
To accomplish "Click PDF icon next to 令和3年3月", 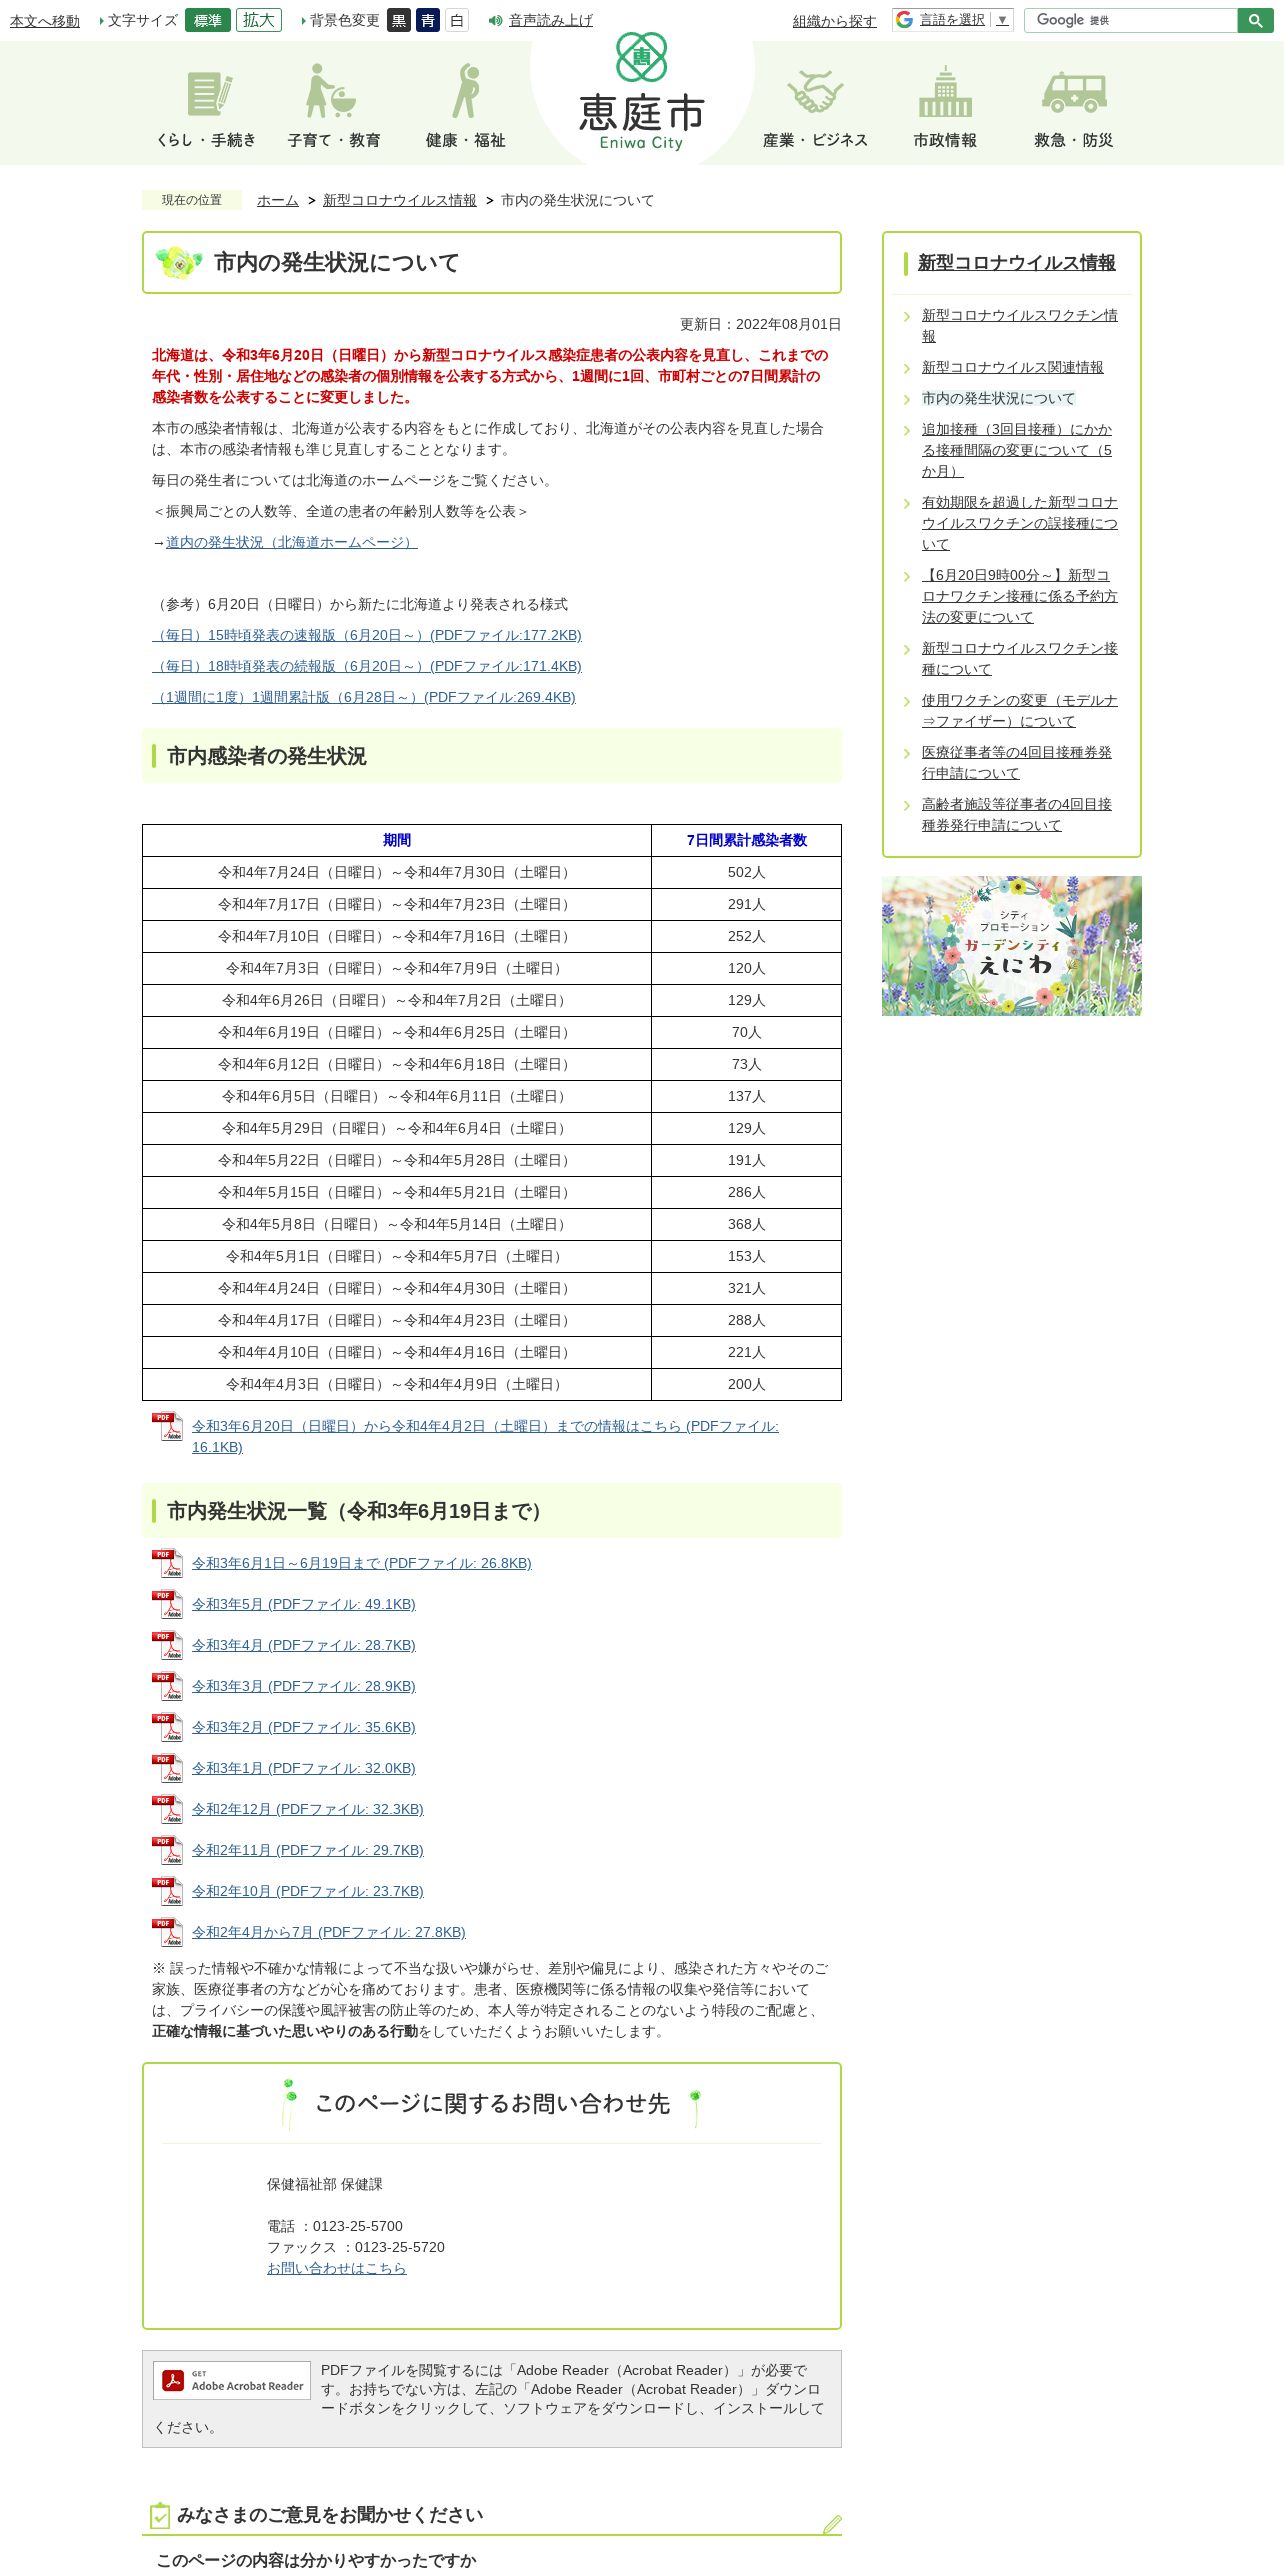I will pyautogui.click(x=167, y=1686).
